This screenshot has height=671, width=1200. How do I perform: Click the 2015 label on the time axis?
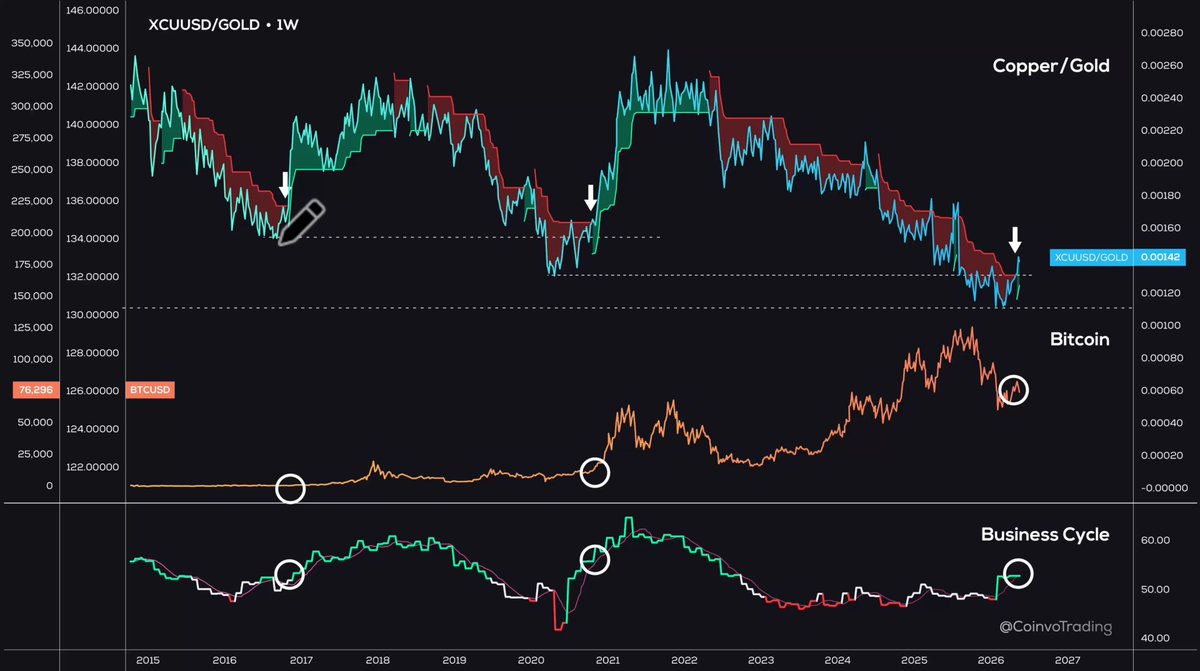(x=147, y=660)
